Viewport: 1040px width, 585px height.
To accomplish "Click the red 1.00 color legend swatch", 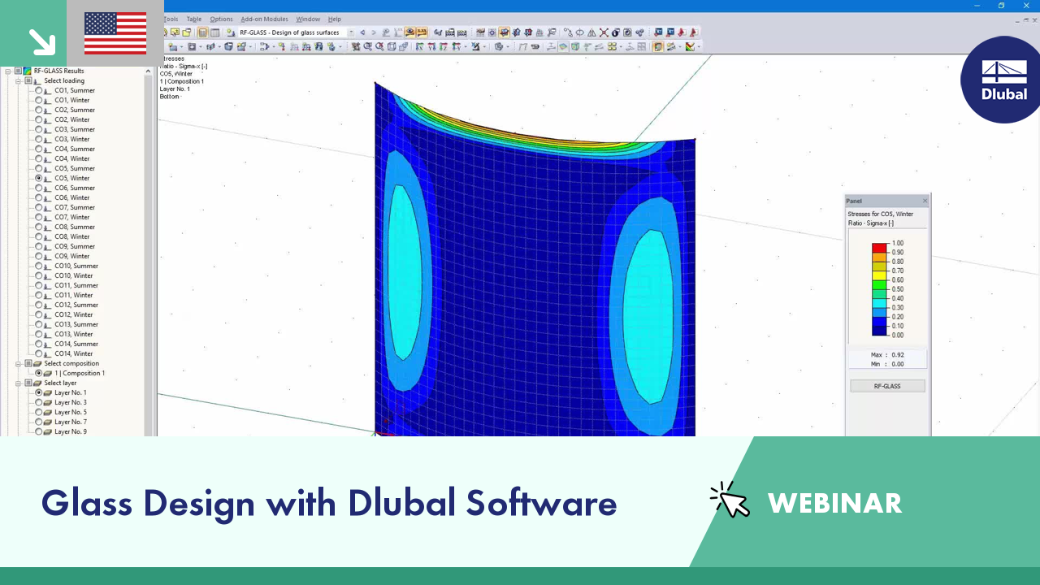I will (x=879, y=247).
